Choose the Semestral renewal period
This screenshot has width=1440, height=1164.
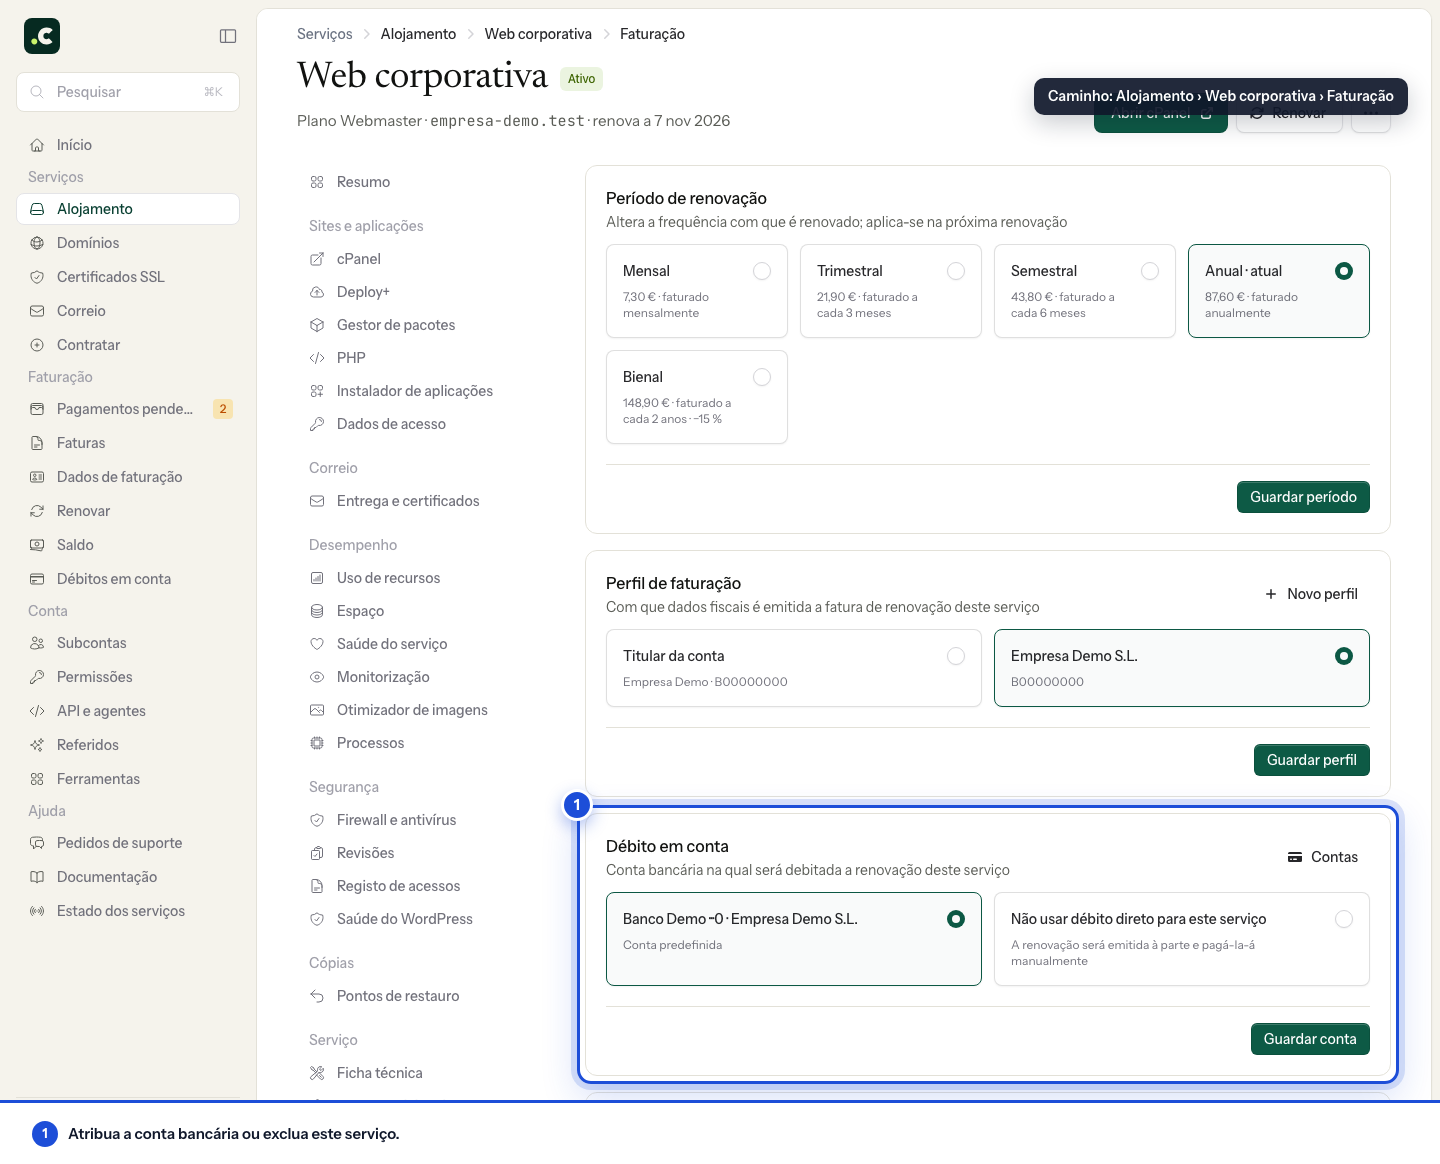pyautogui.click(x=1085, y=291)
